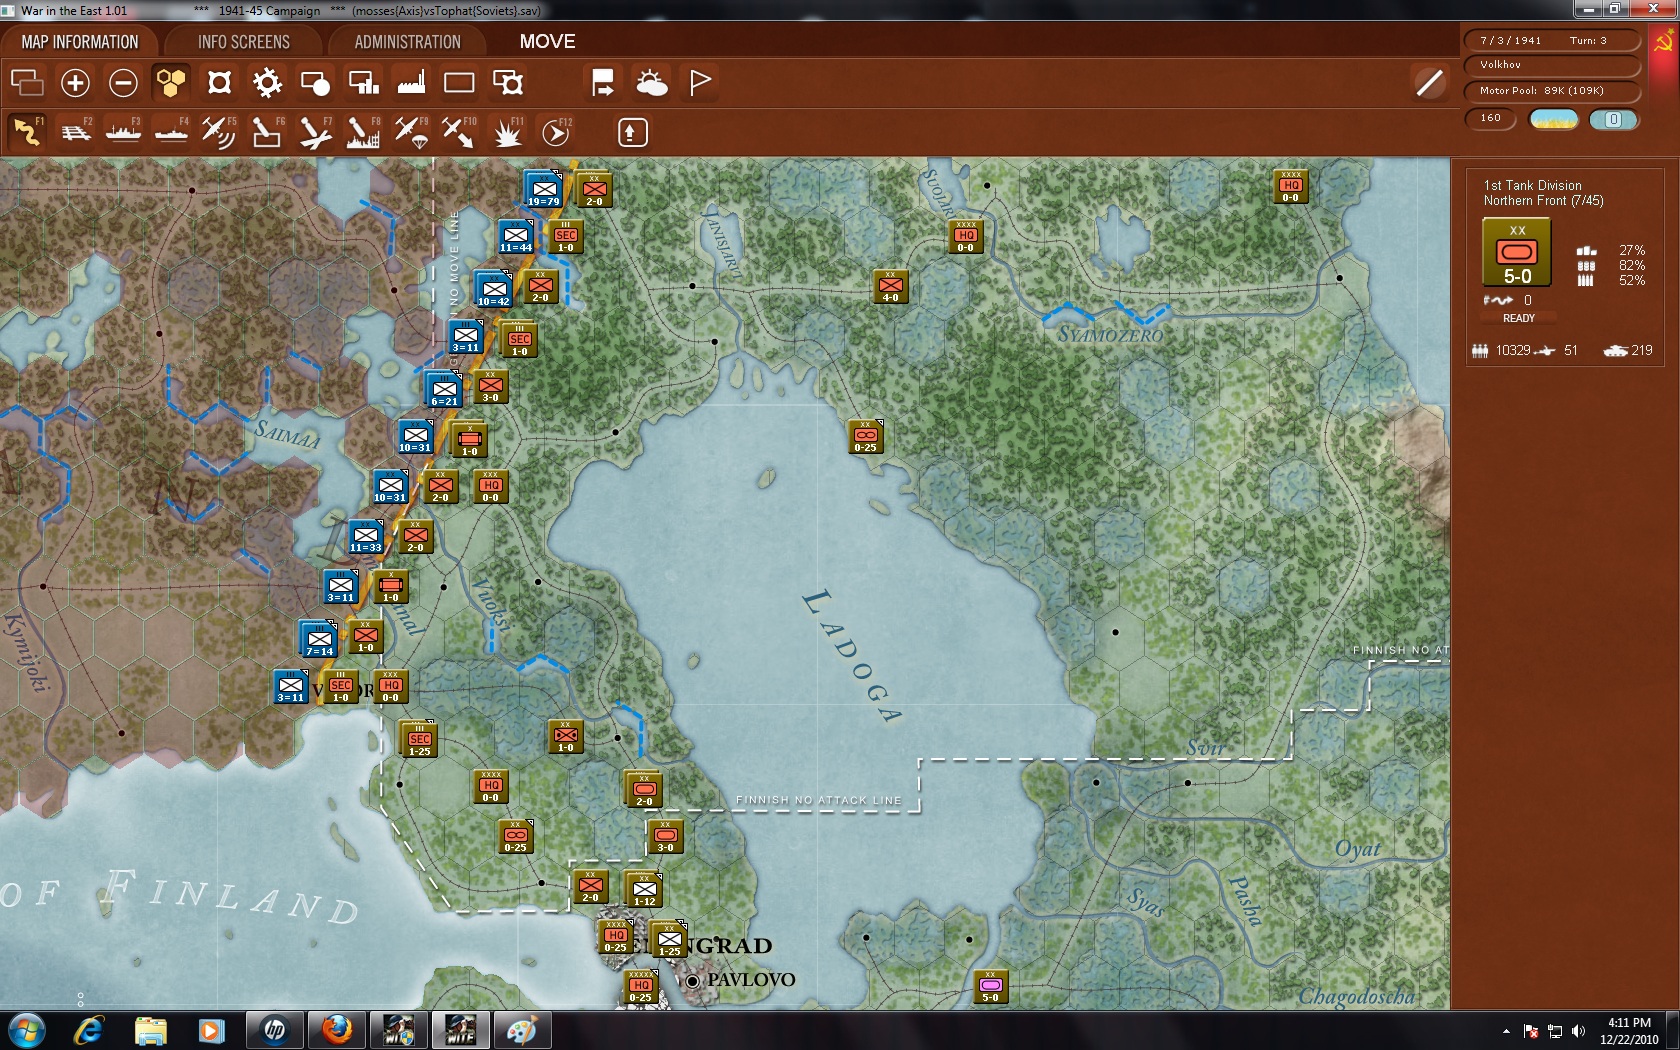The image size is (1680, 1050).
Task: Select the Finnish unit labeled 11=33
Action: coord(366,537)
